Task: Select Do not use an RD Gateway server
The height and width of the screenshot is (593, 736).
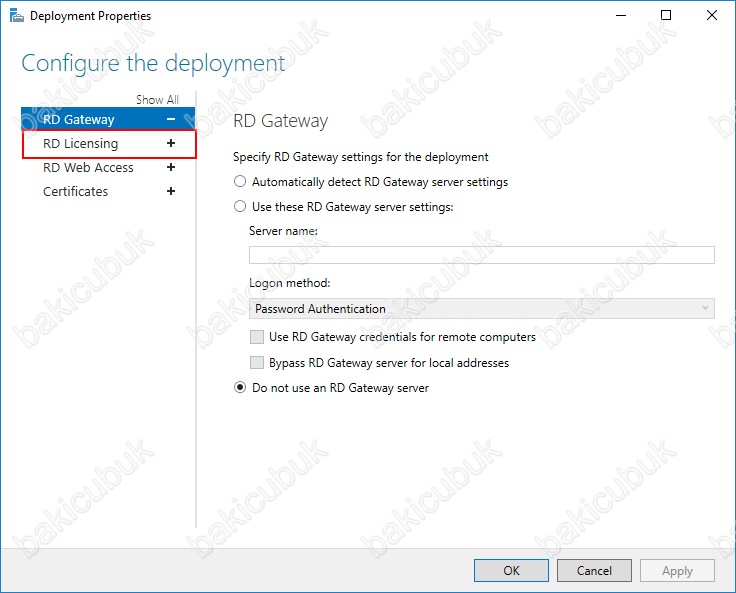Action: pos(240,388)
